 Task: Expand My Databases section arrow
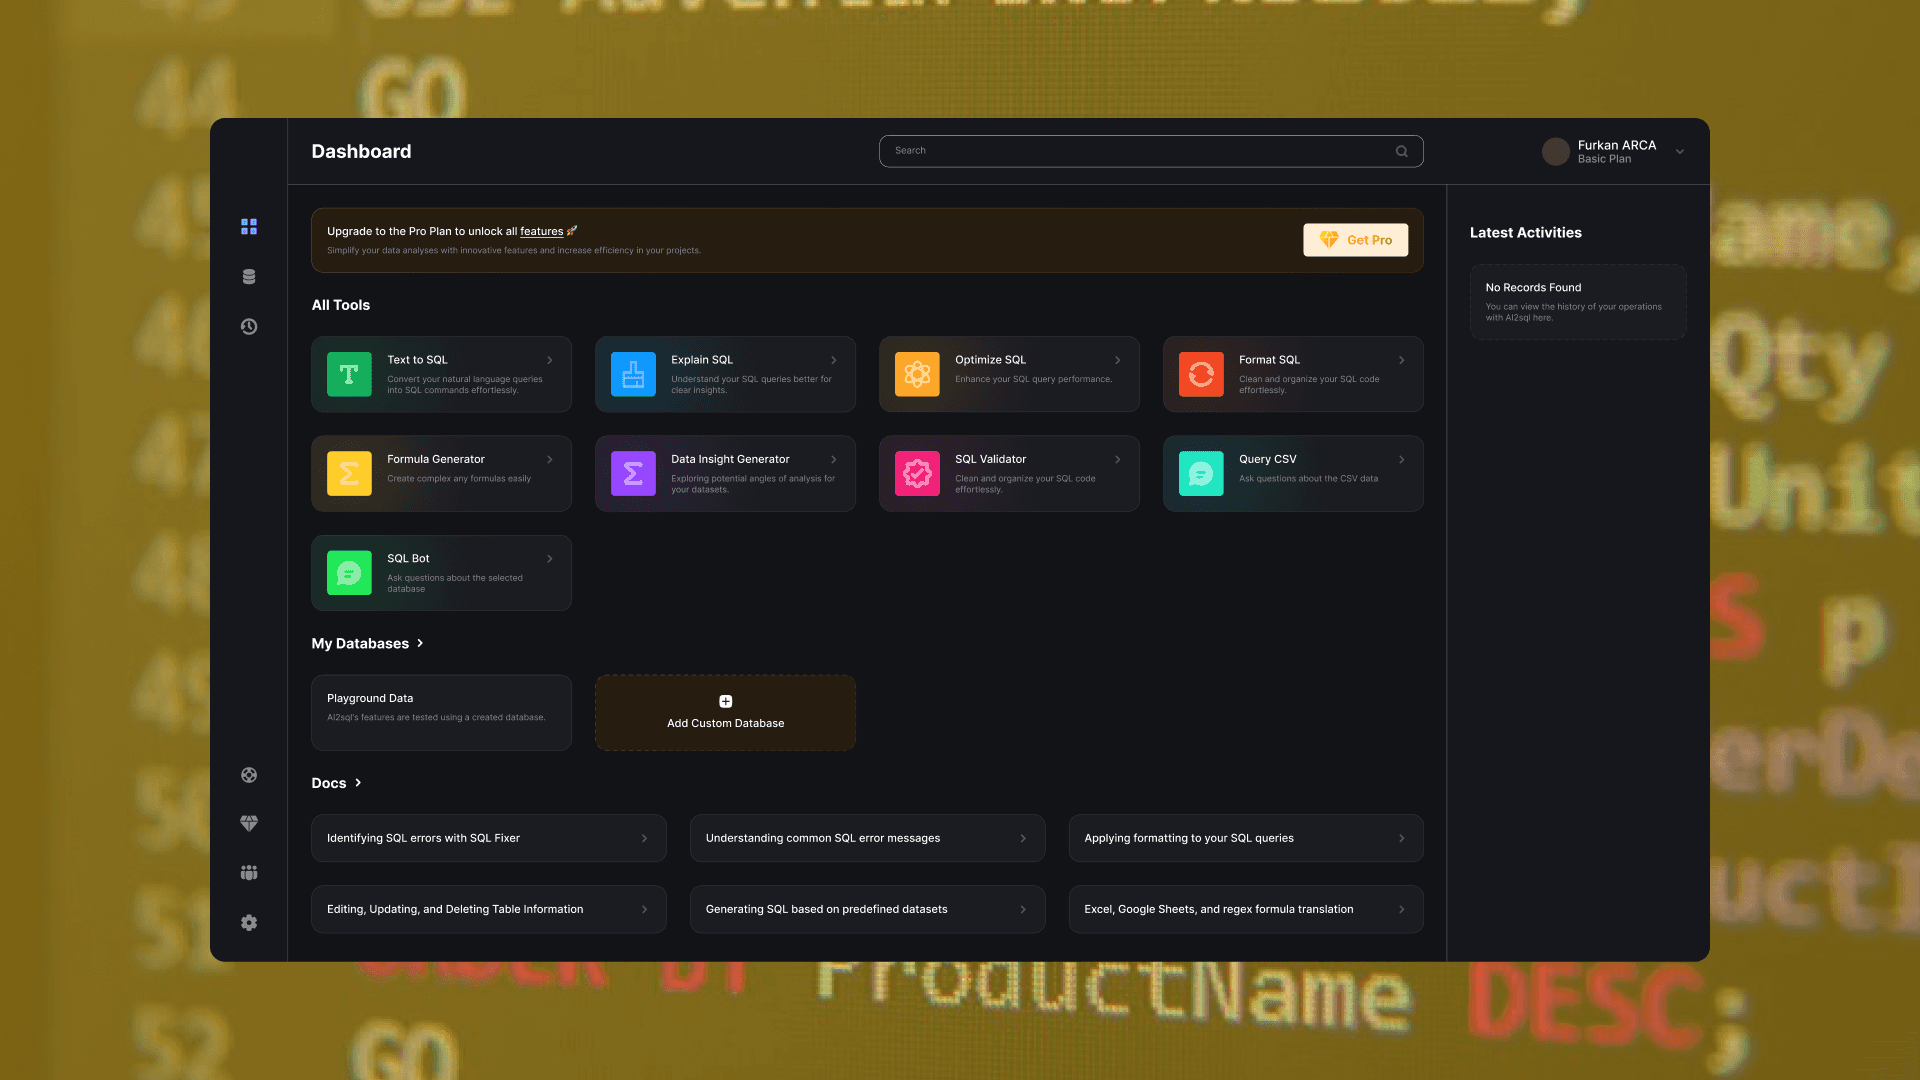420,643
